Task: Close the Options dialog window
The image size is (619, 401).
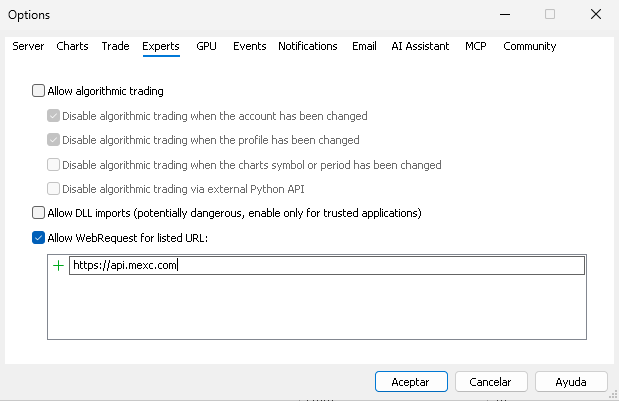Action: (596, 15)
